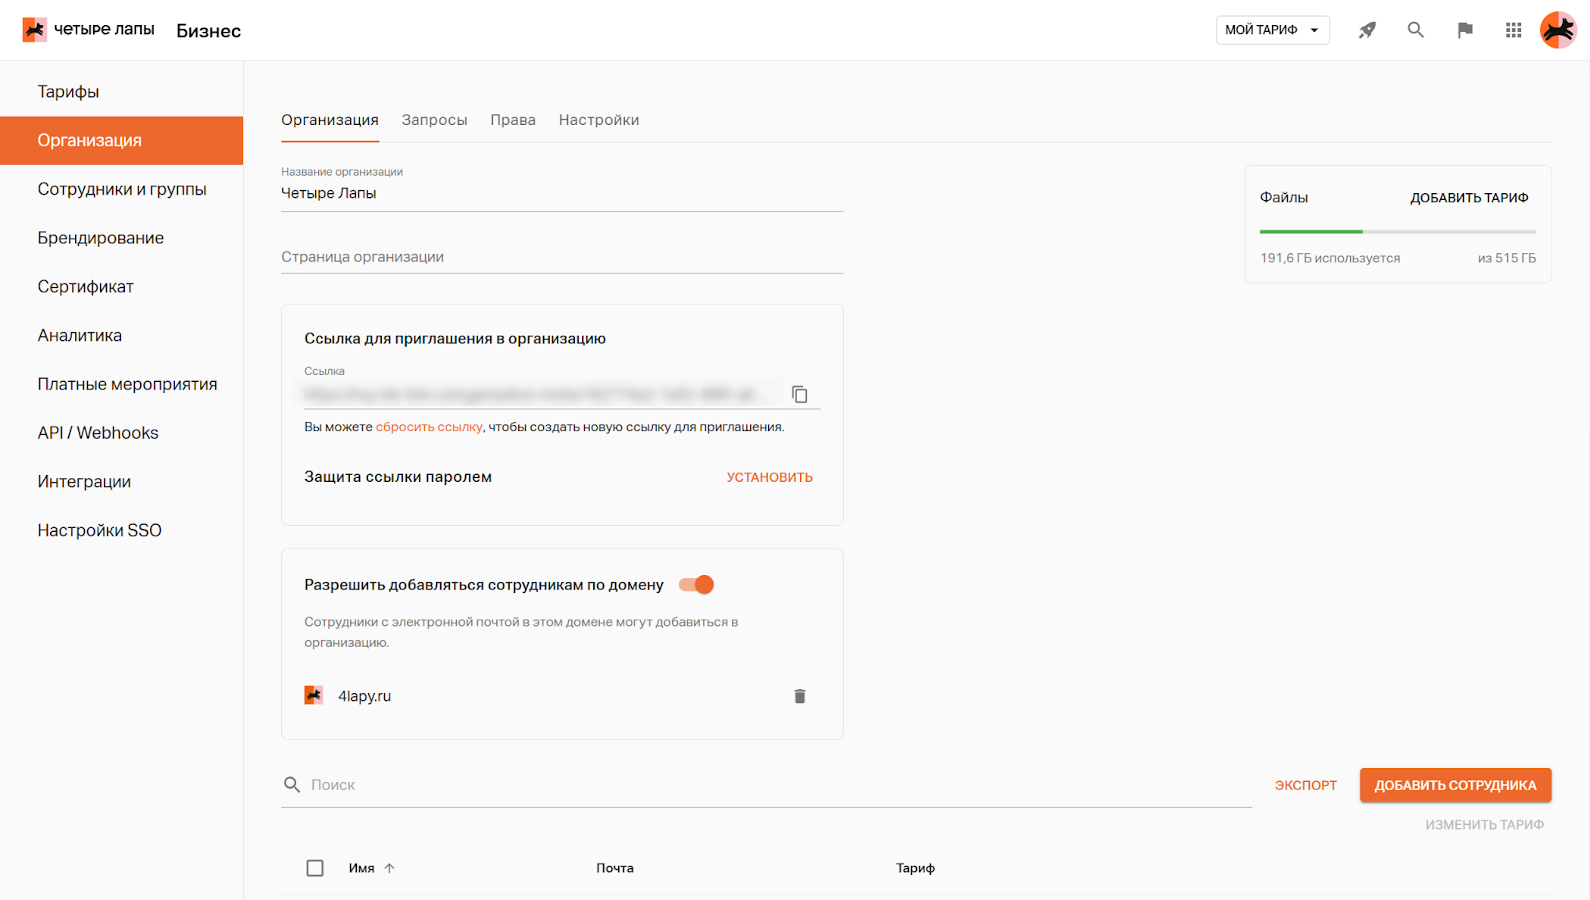
Task: Delete the 4lapy.ru domain with trash icon
Action: (x=800, y=696)
